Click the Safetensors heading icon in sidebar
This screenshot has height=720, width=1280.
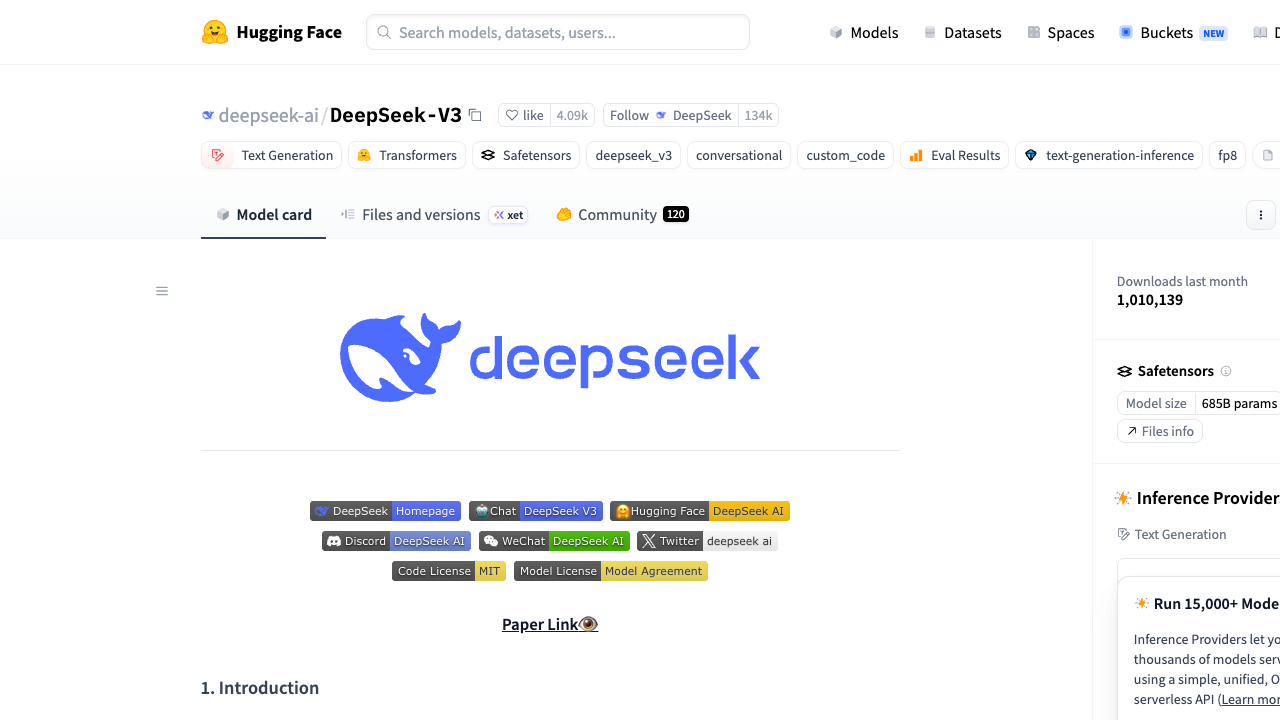1125,371
